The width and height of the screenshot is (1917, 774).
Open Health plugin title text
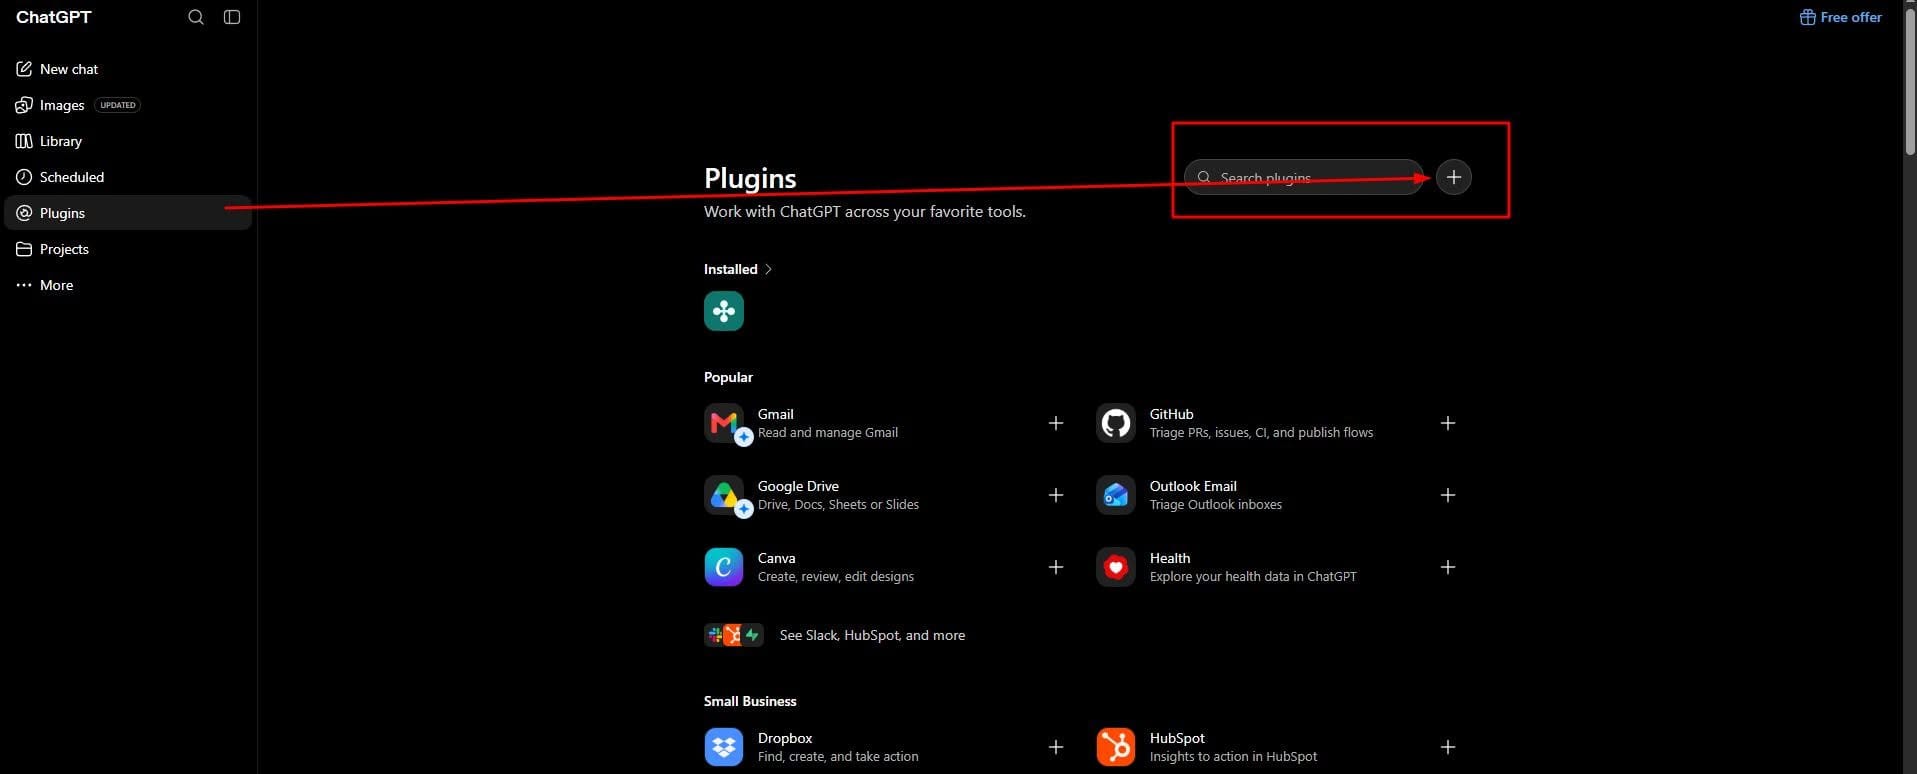tap(1170, 558)
